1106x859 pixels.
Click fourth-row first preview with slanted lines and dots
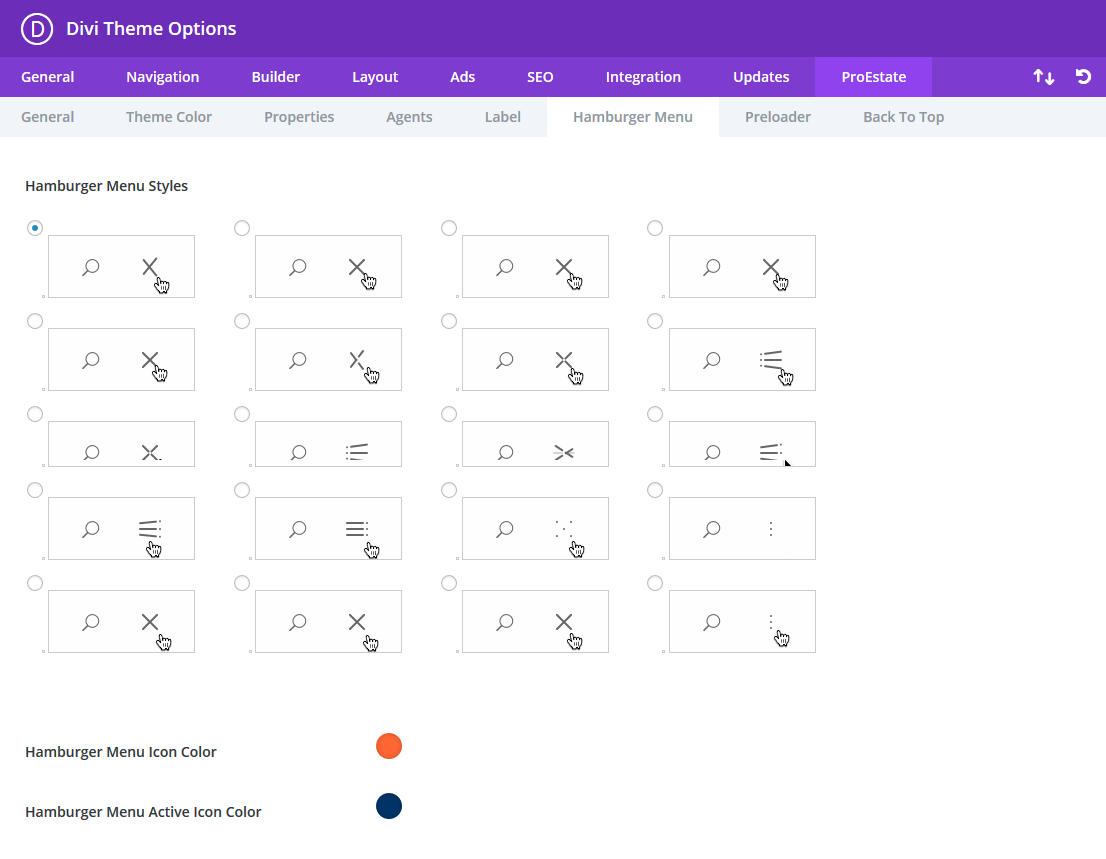tap(121, 529)
